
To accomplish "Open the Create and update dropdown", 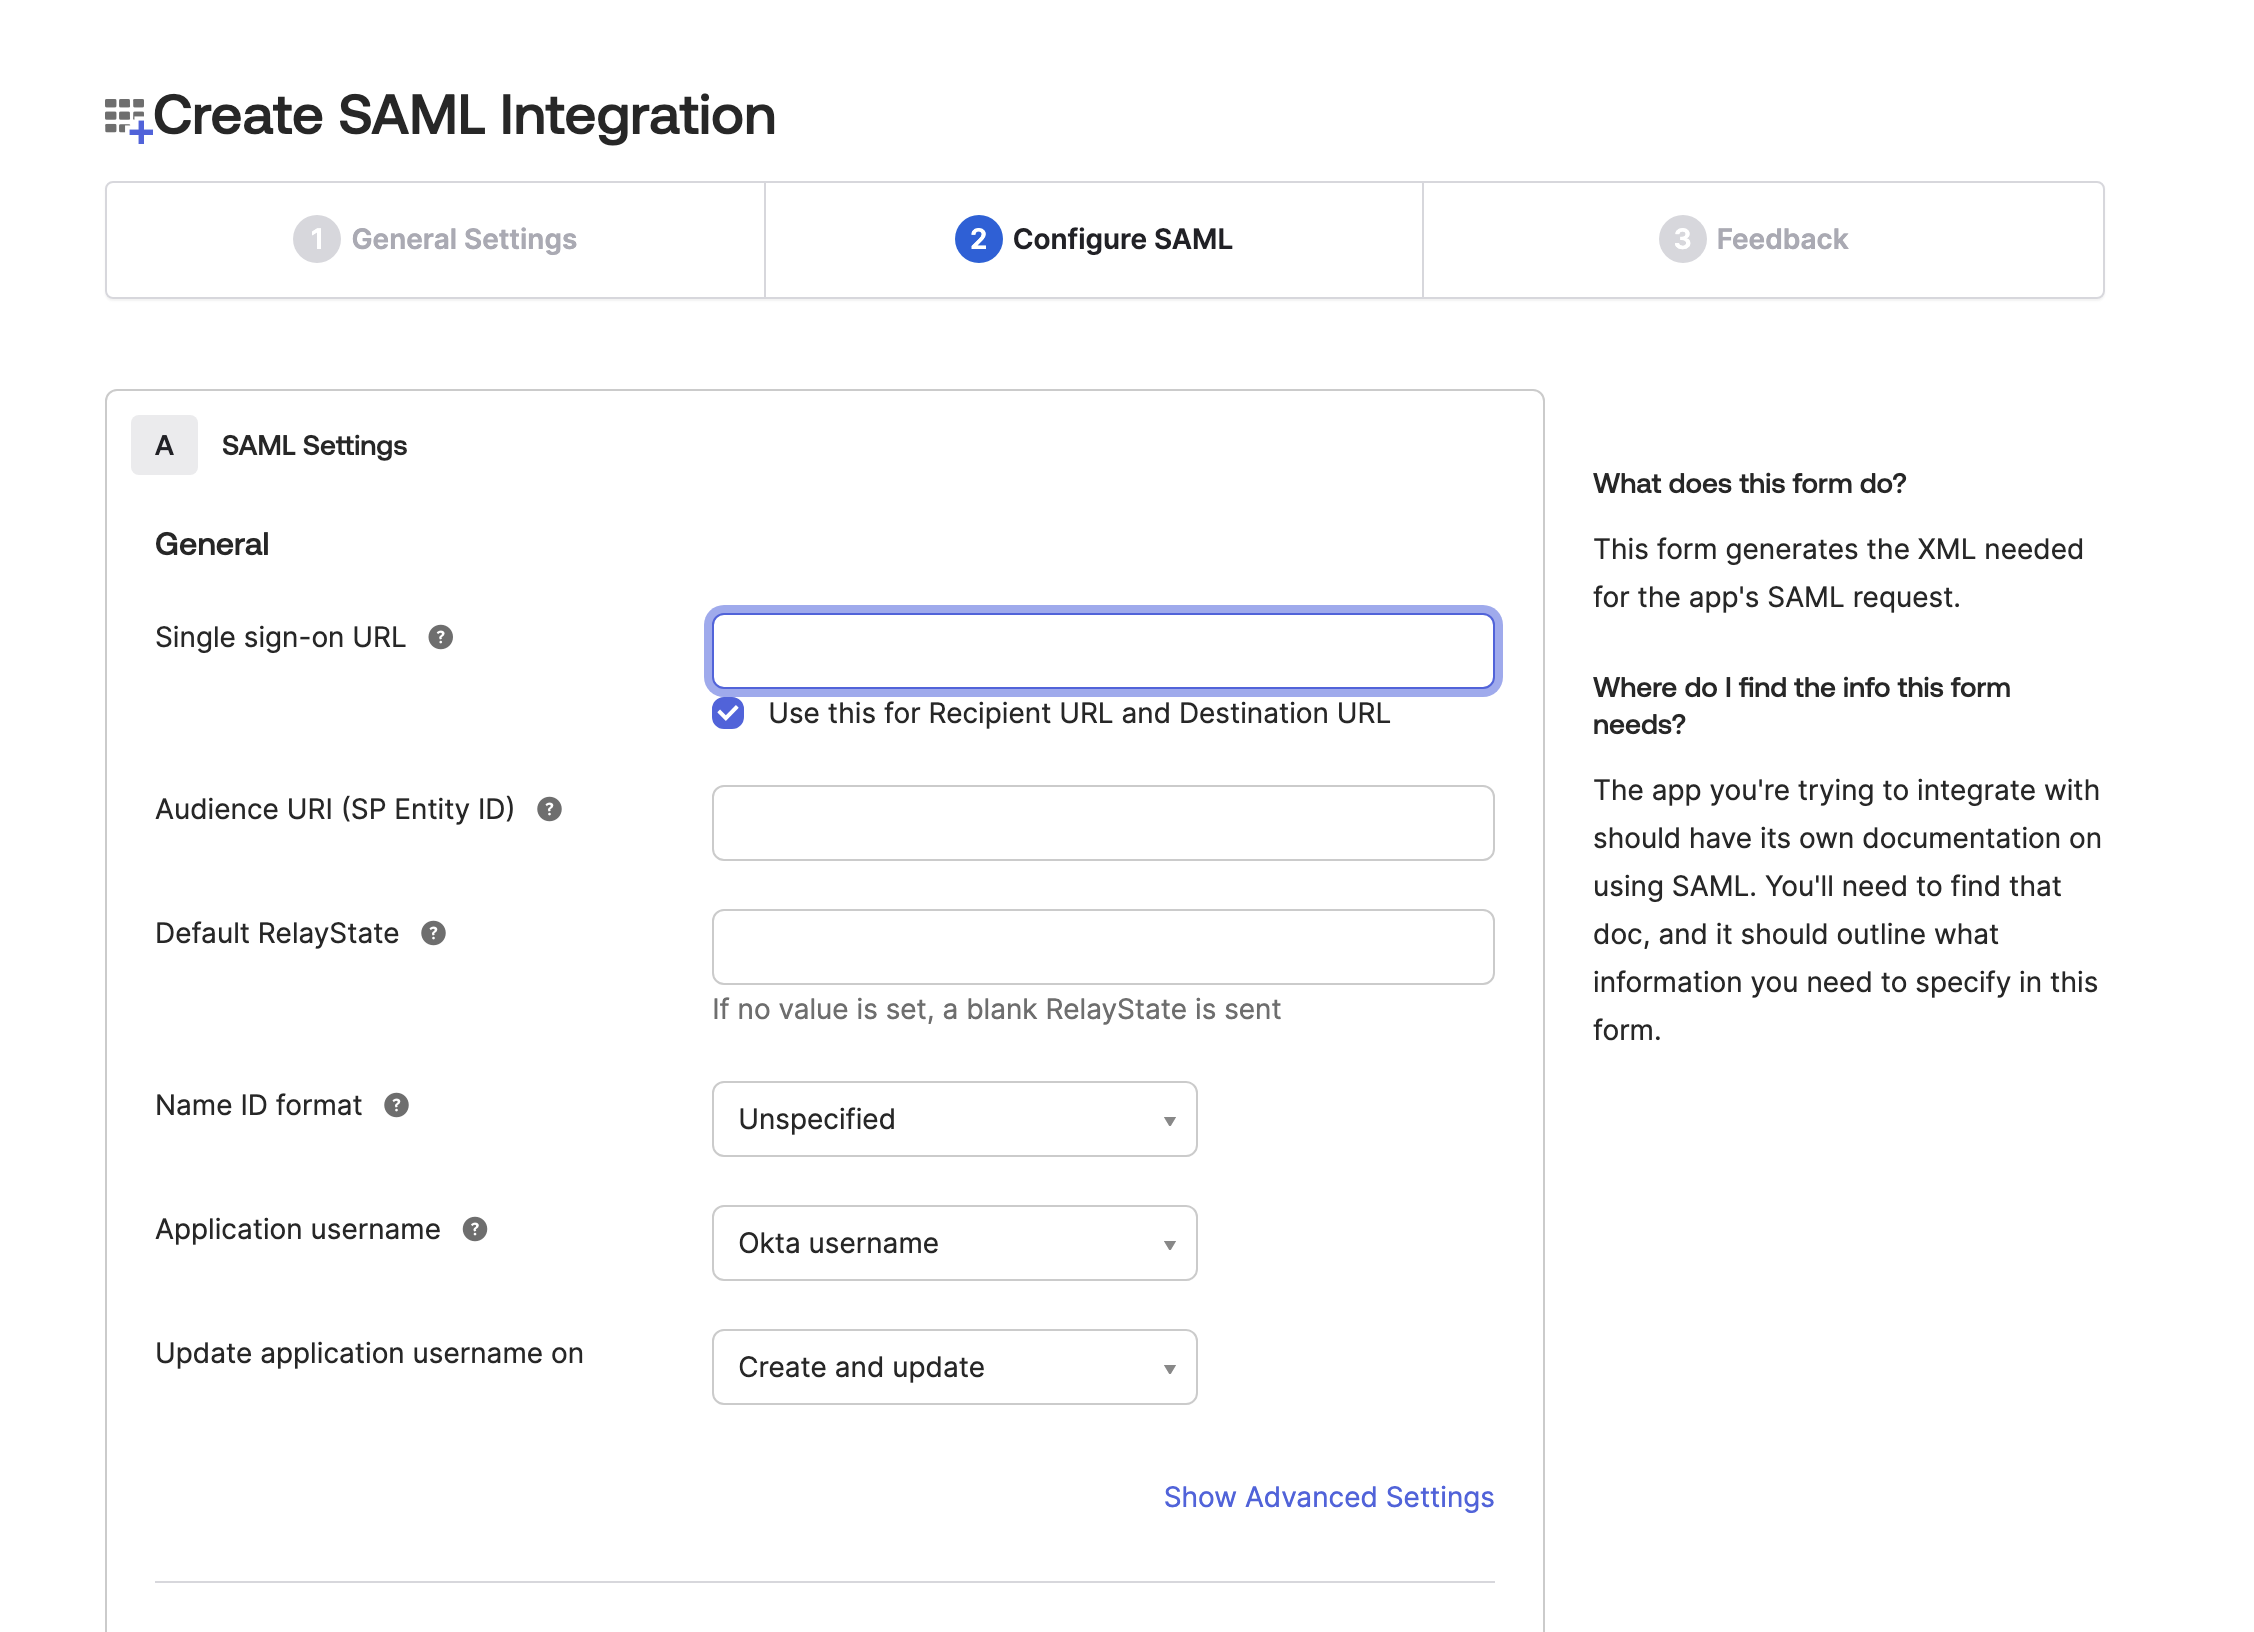I will (954, 1367).
